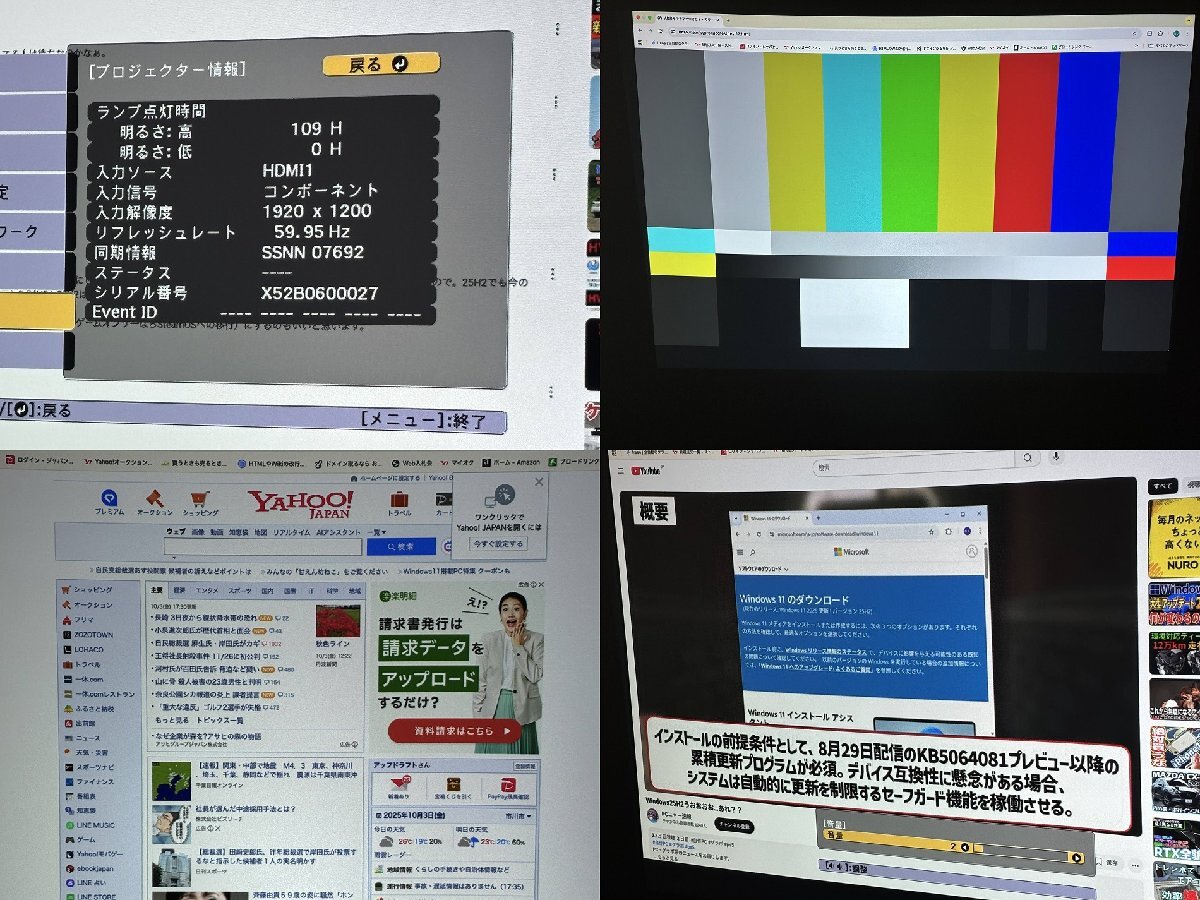Image resolution: width=1200 pixels, height=900 pixels.
Task: Expand the 一覧 dropdown above Yahoo search
Action: [378, 532]
